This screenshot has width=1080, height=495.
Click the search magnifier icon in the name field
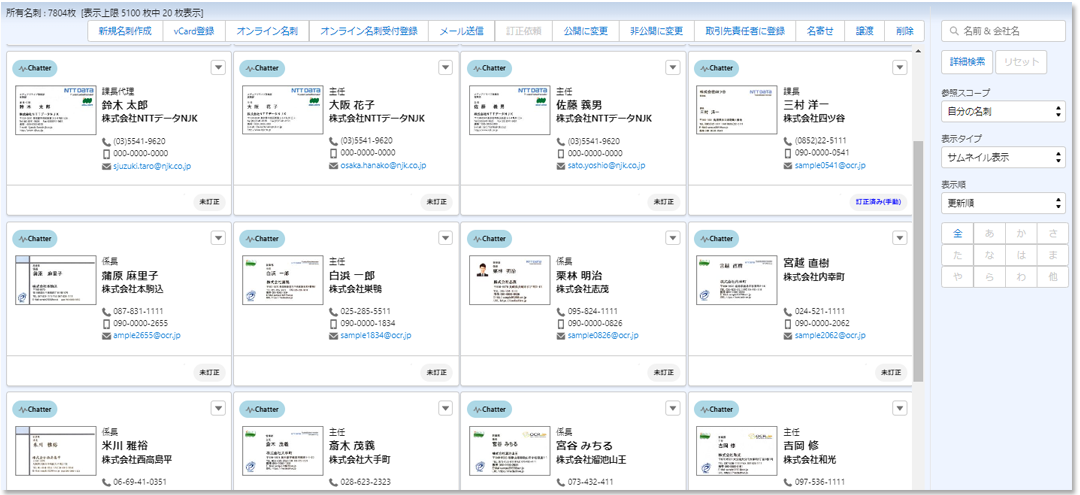click(955, 32)
